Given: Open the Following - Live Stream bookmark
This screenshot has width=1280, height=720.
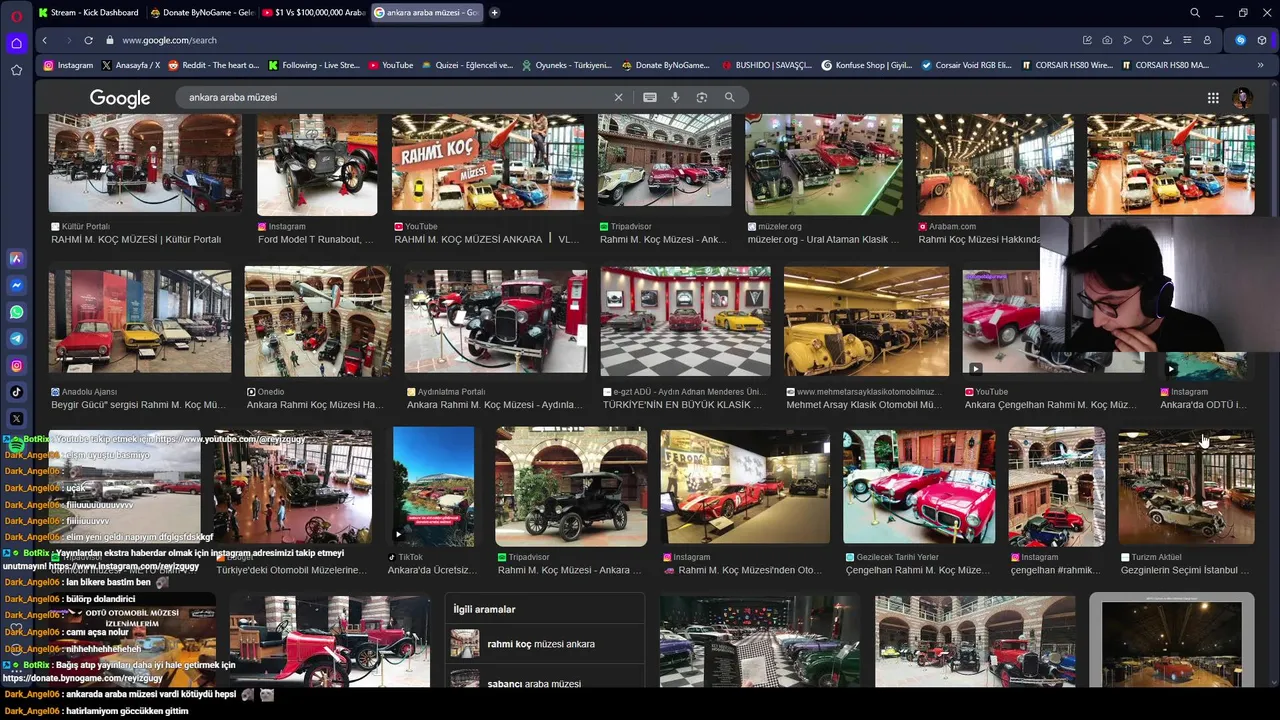Looking at the screenshot, I should coord(313,65).
